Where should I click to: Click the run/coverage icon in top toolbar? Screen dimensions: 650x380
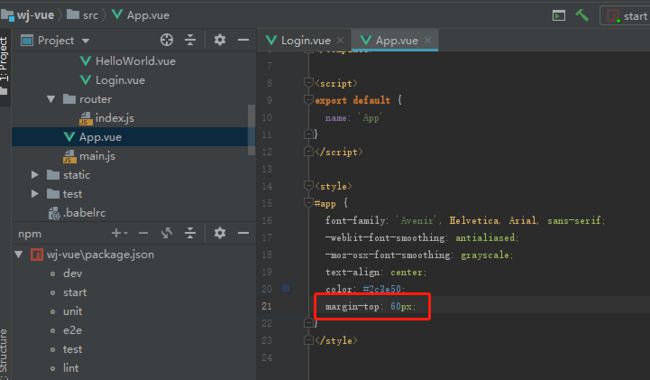[558, 16]
